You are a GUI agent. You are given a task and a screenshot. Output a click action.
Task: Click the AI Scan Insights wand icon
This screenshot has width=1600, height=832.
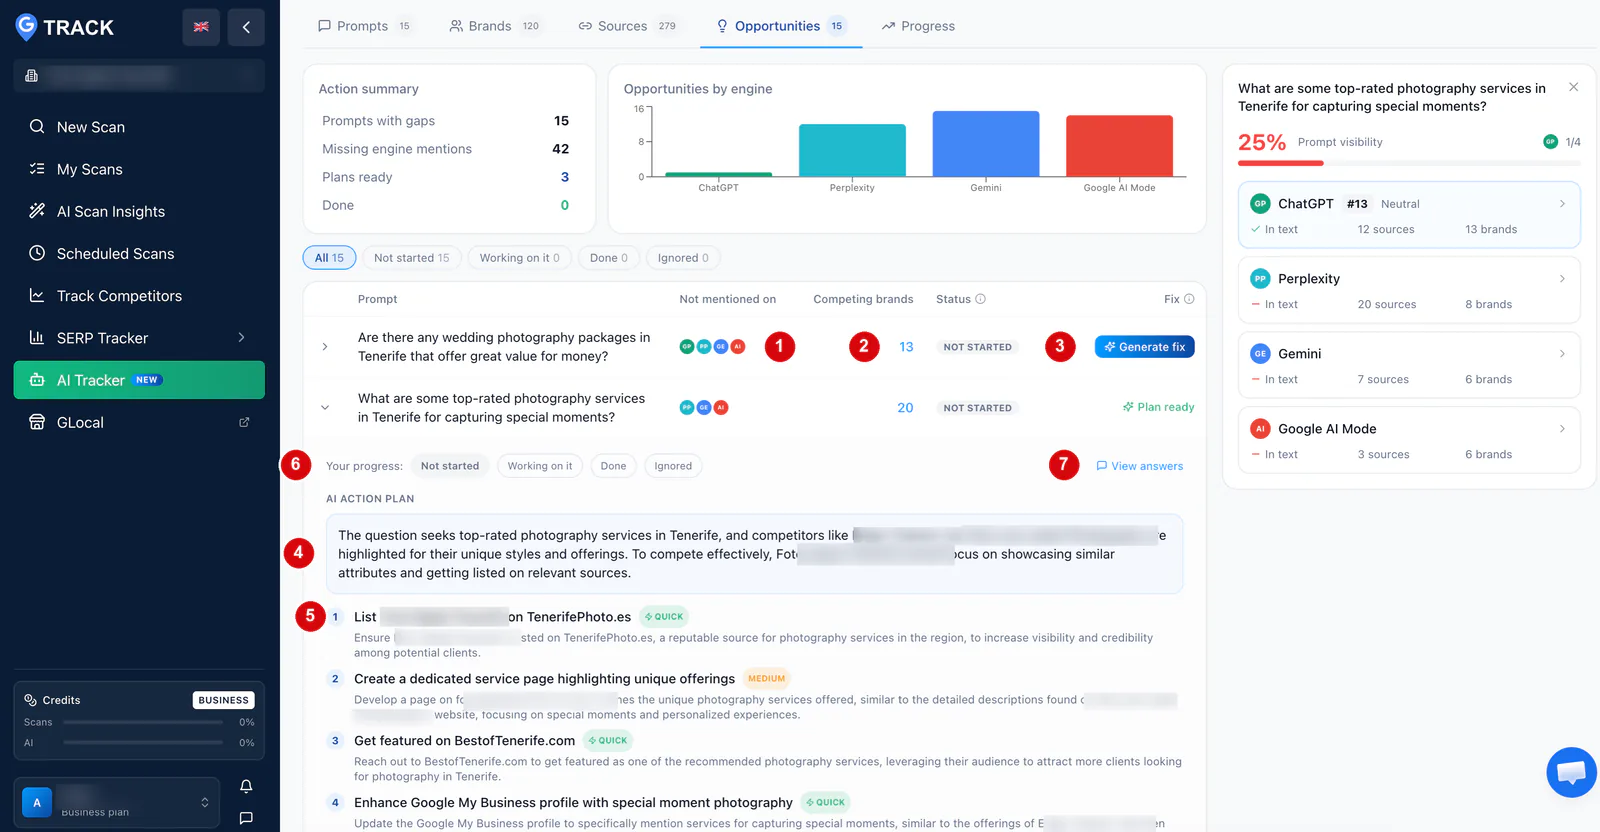(x=37, y=211)
